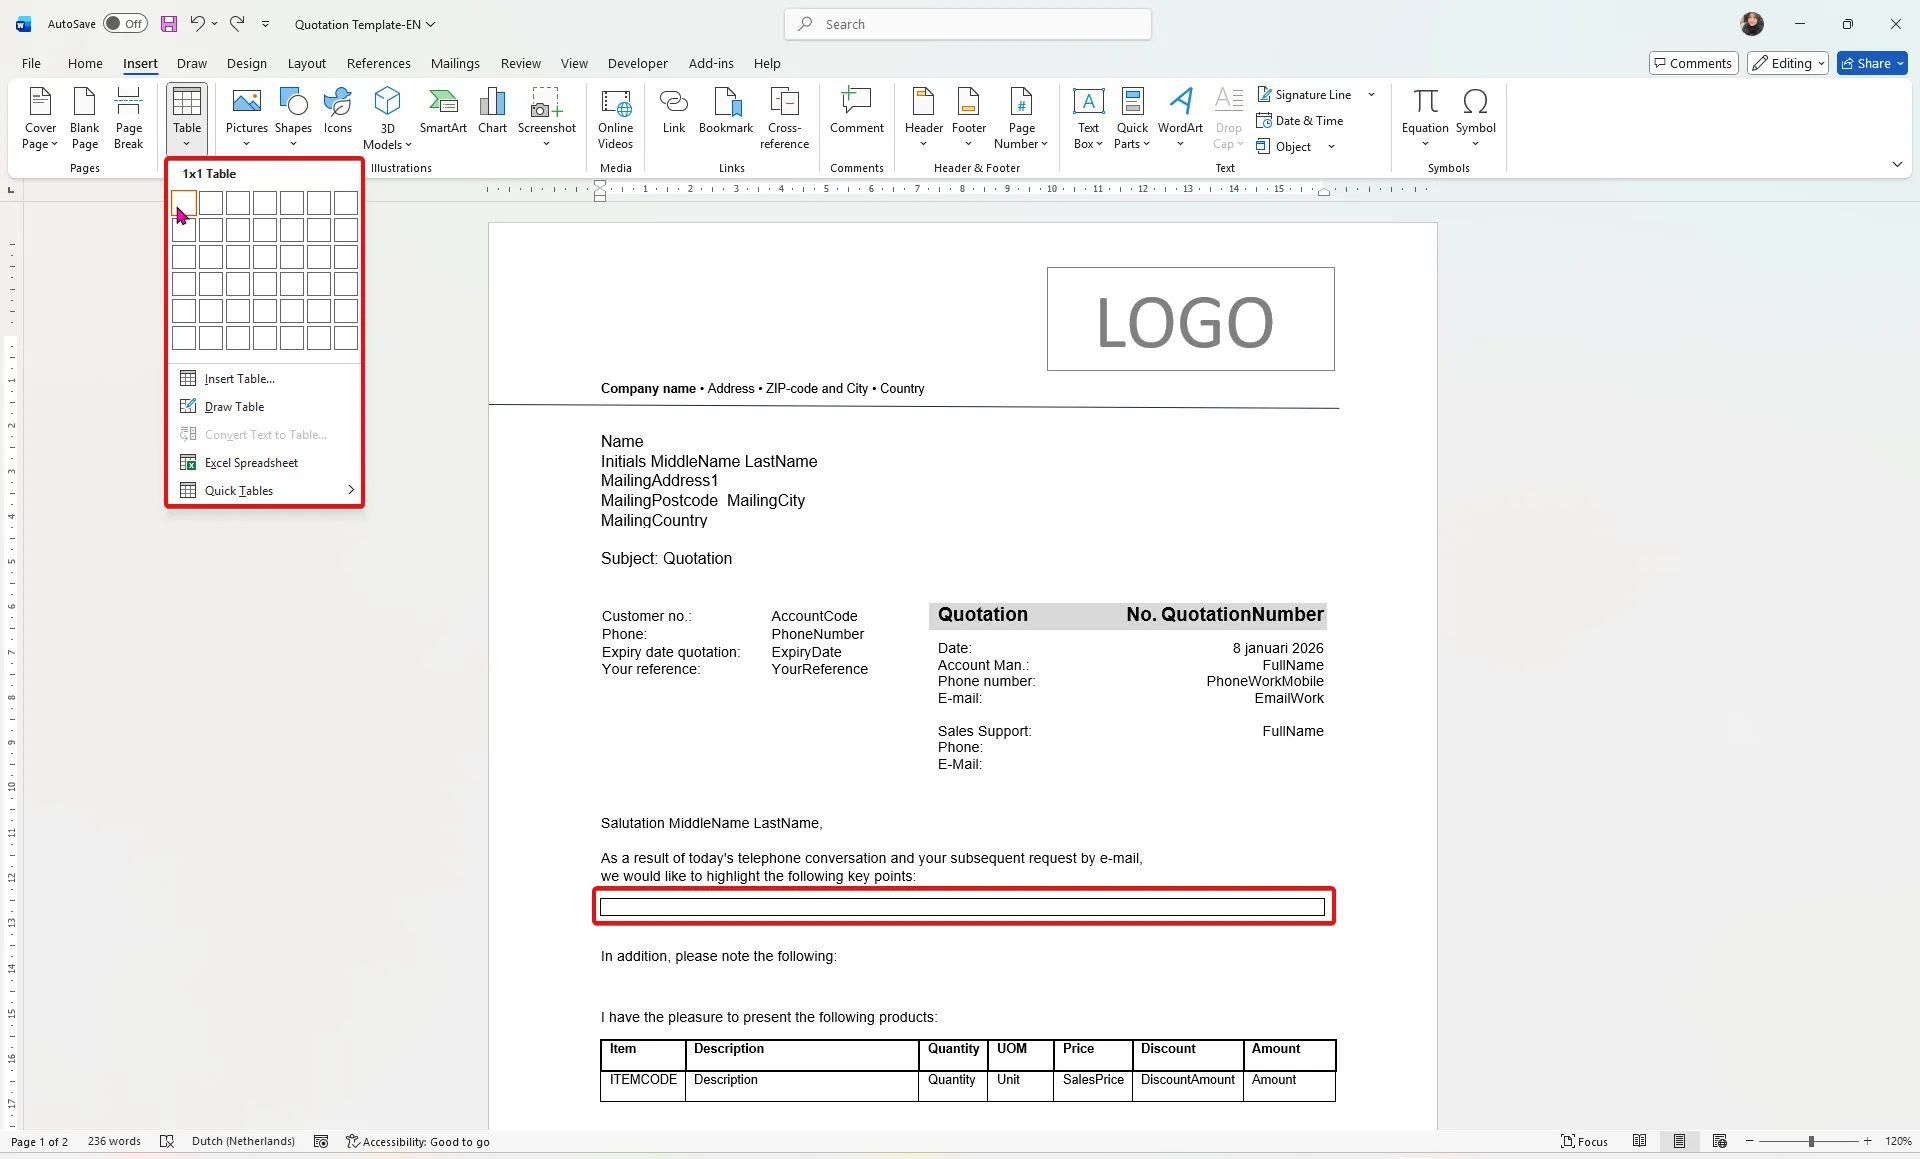
Task: Expand Quick Tables submenu
Action: (265, 490)
